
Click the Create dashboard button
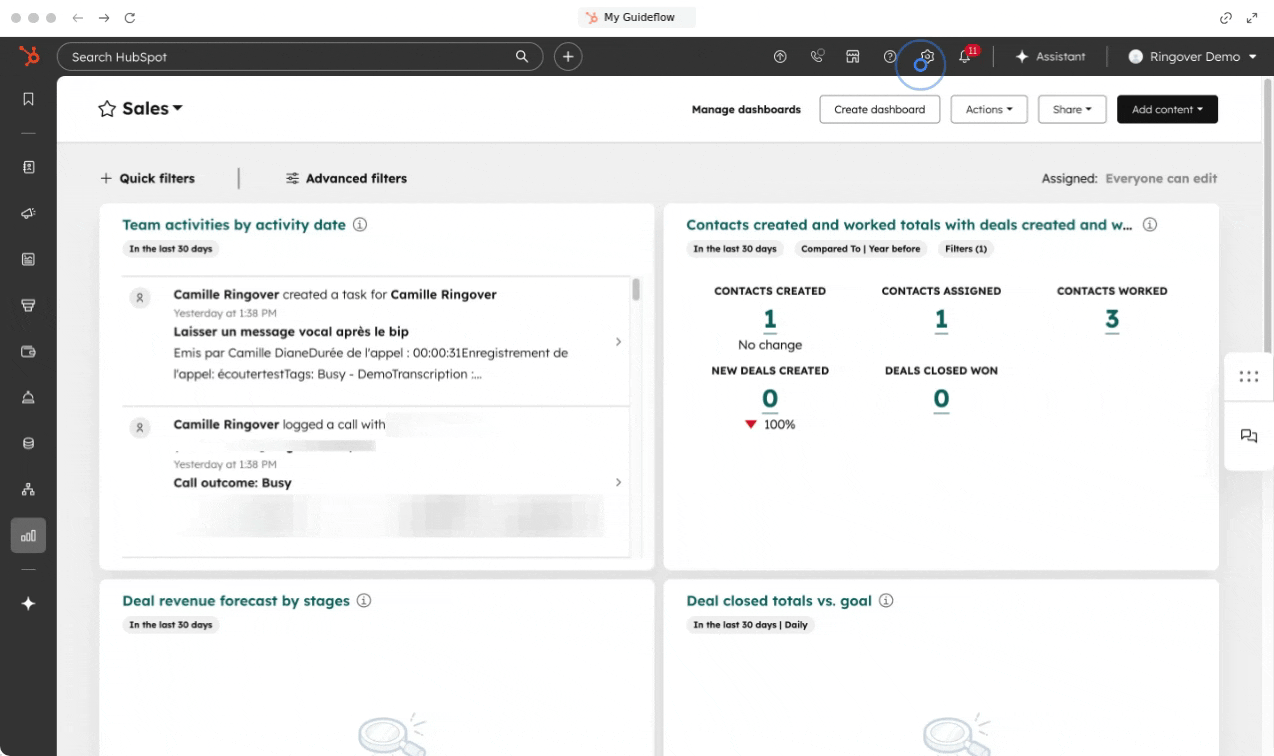coord(879,110)
